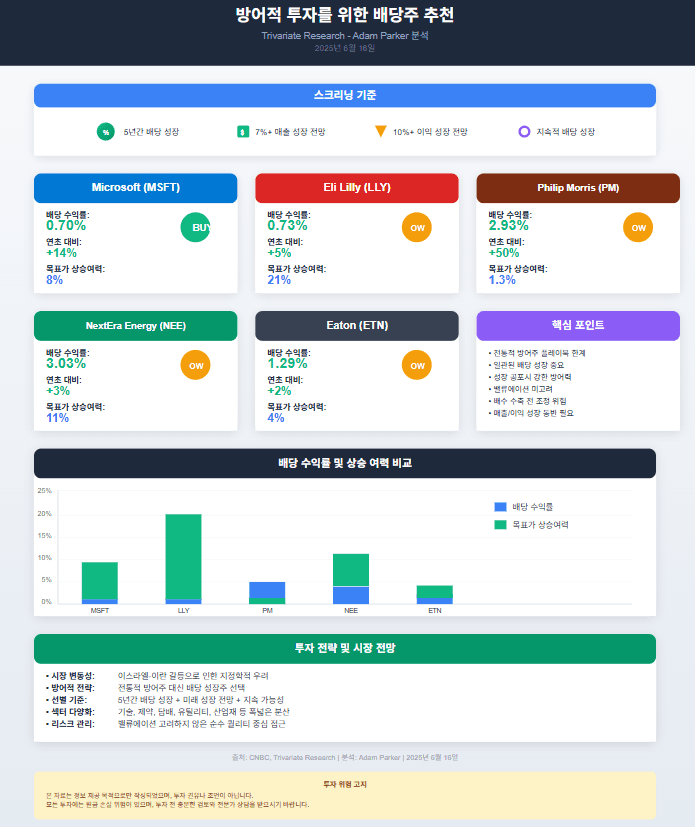Image resolution: width=695 pixels, height=827 pixels.
Task: Select the NextEra Energy (NEE) card header
Action: click(x=136, y=325)
